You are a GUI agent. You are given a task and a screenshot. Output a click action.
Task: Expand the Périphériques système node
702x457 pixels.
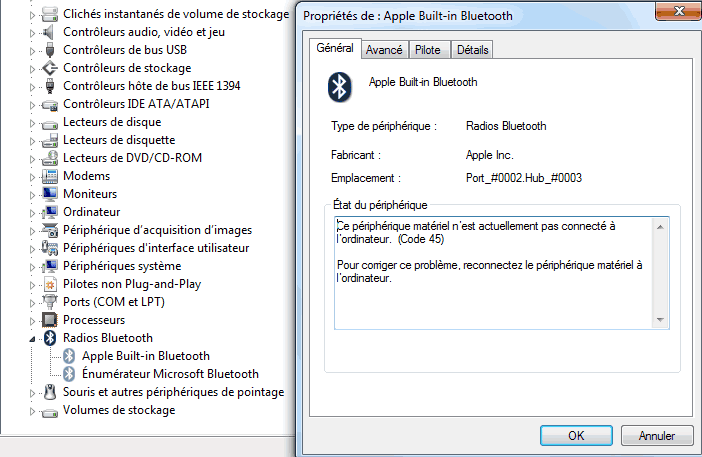pos(32,267)
